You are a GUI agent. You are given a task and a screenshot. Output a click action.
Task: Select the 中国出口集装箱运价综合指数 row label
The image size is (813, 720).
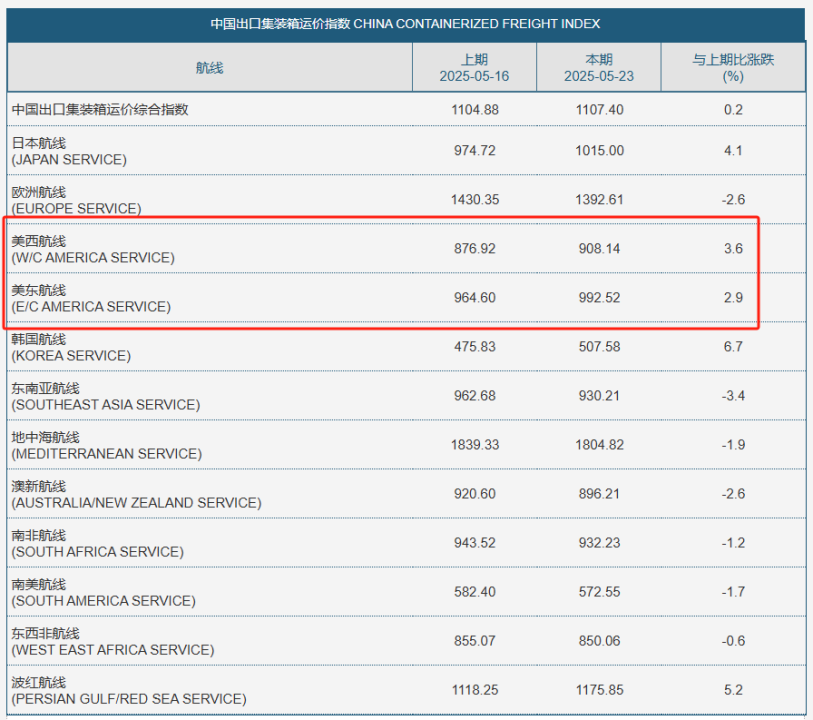point(100,109)
